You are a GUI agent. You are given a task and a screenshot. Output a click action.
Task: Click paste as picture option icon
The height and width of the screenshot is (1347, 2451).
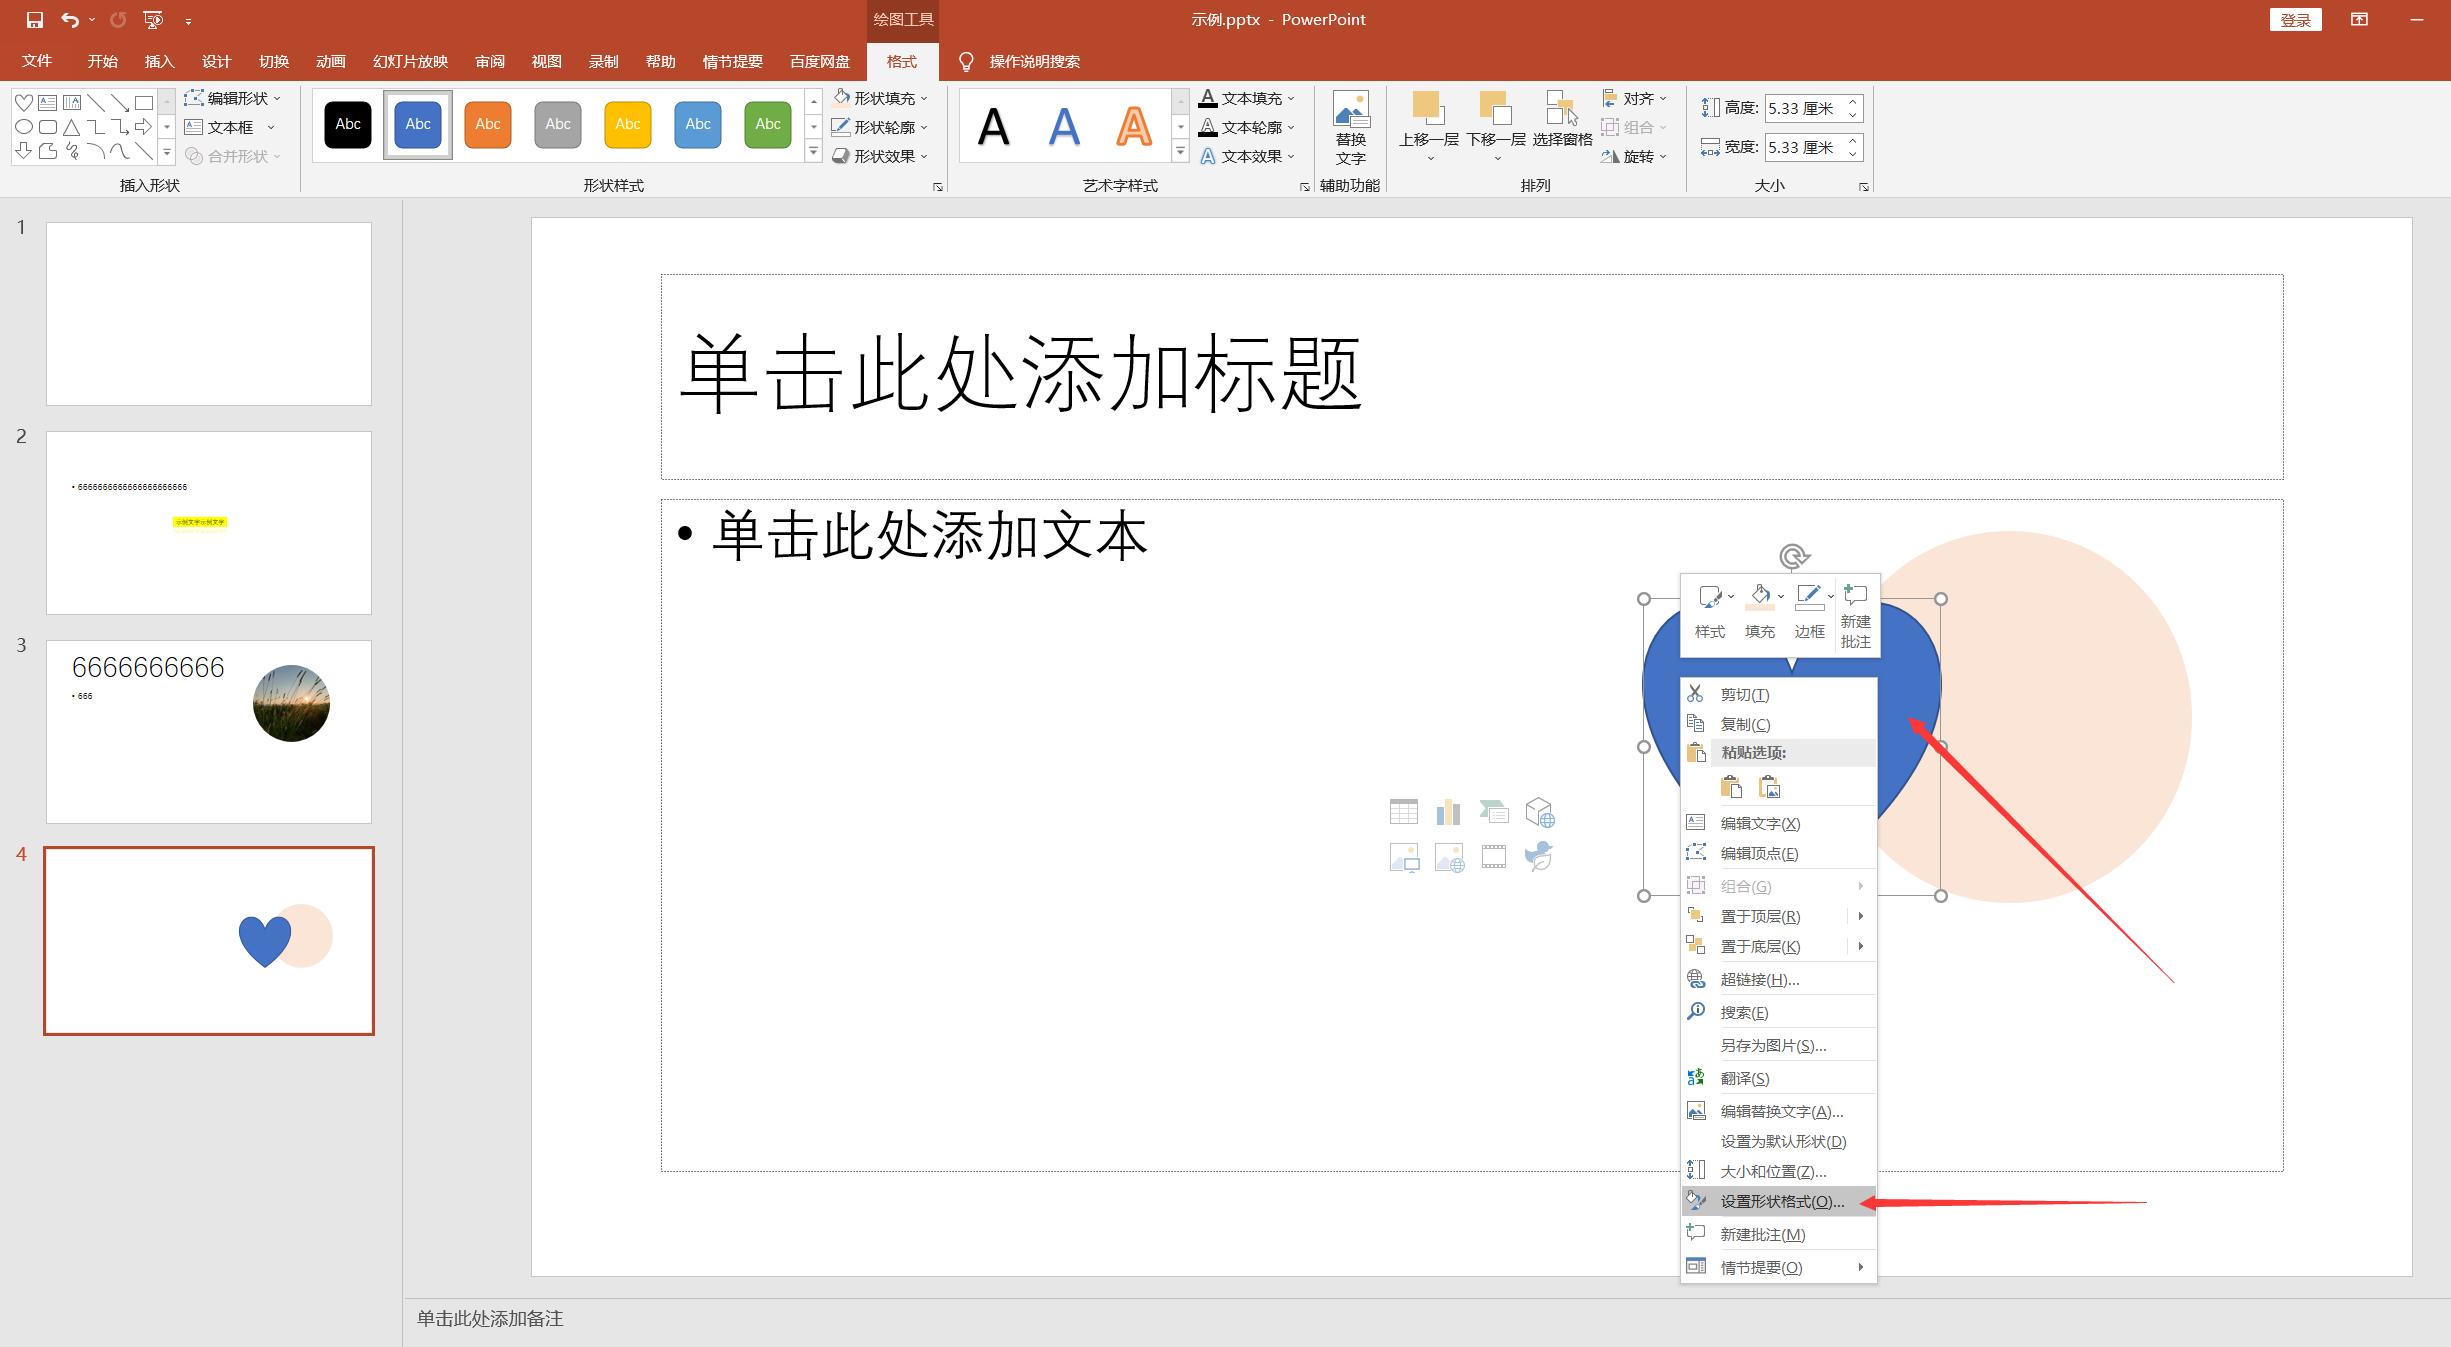click(1769, 787)
